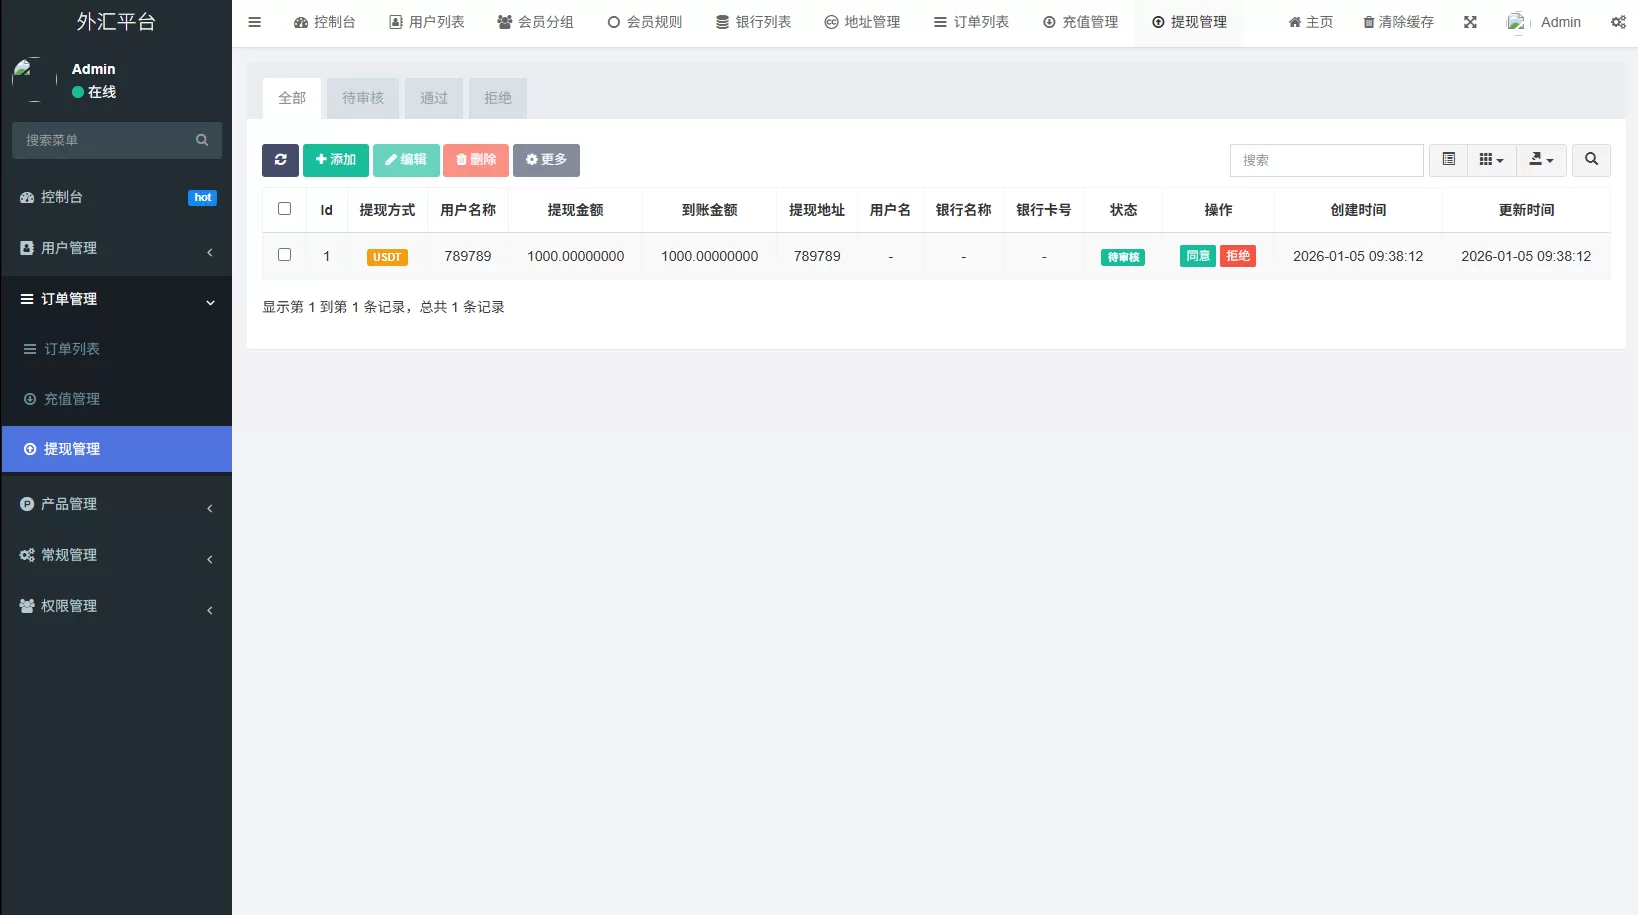This screenshot has width=1638, height=915.
Task: Click the hamburger menu to collapse sidebar
Action: [x=254, y=21]
